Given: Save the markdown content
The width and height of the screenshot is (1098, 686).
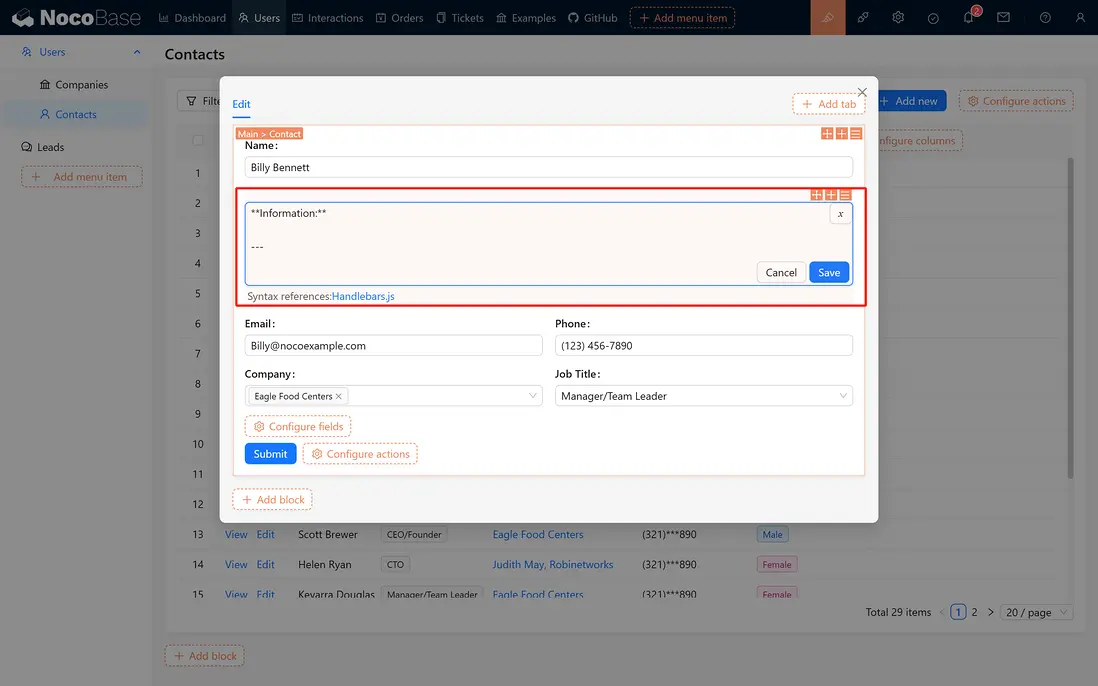Looking at the screenshot, I should pyautogui.click(x=829, y=272).
